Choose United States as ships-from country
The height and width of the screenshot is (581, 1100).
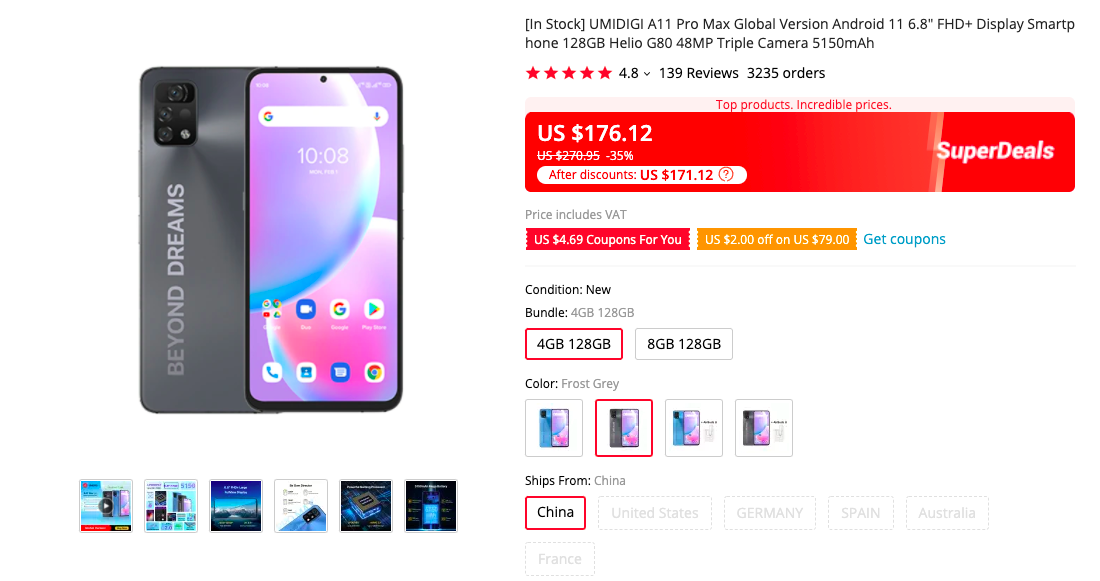pos(654,512)
